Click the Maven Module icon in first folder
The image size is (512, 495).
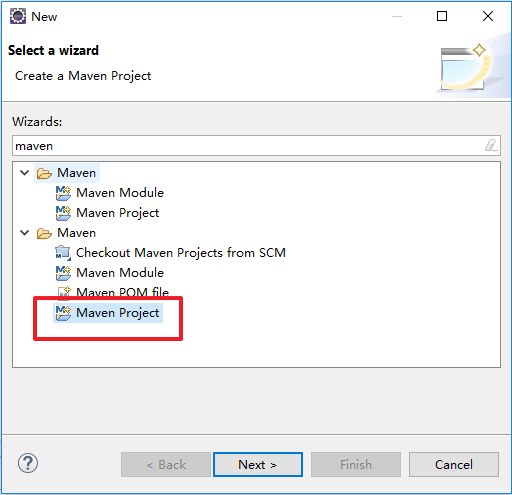(63, 193)
